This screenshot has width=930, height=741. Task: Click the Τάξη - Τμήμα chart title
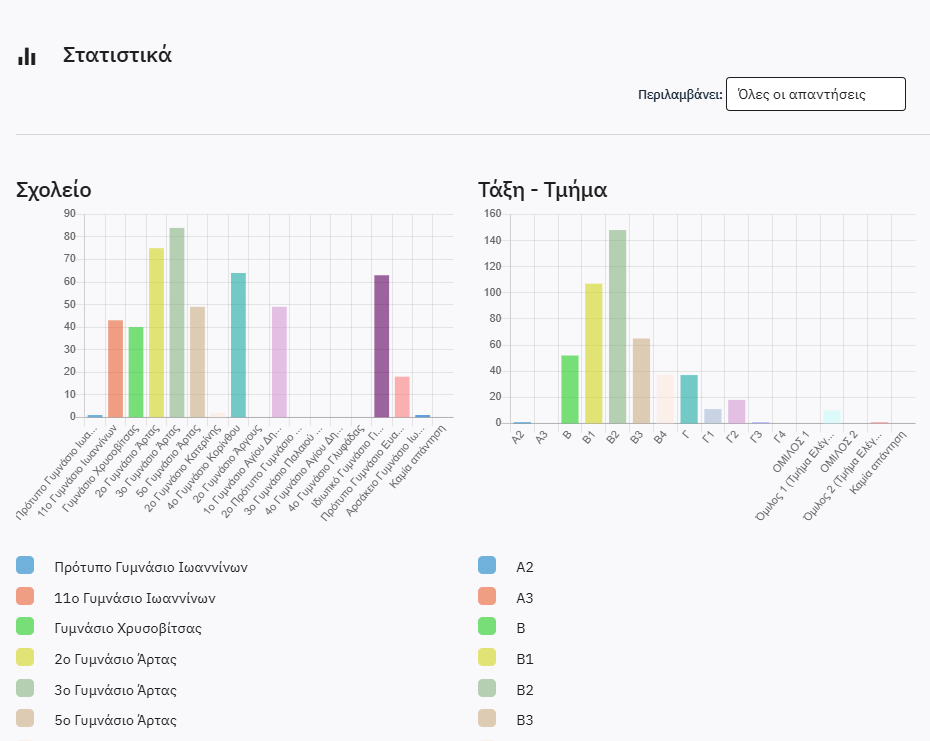point(542,190)
